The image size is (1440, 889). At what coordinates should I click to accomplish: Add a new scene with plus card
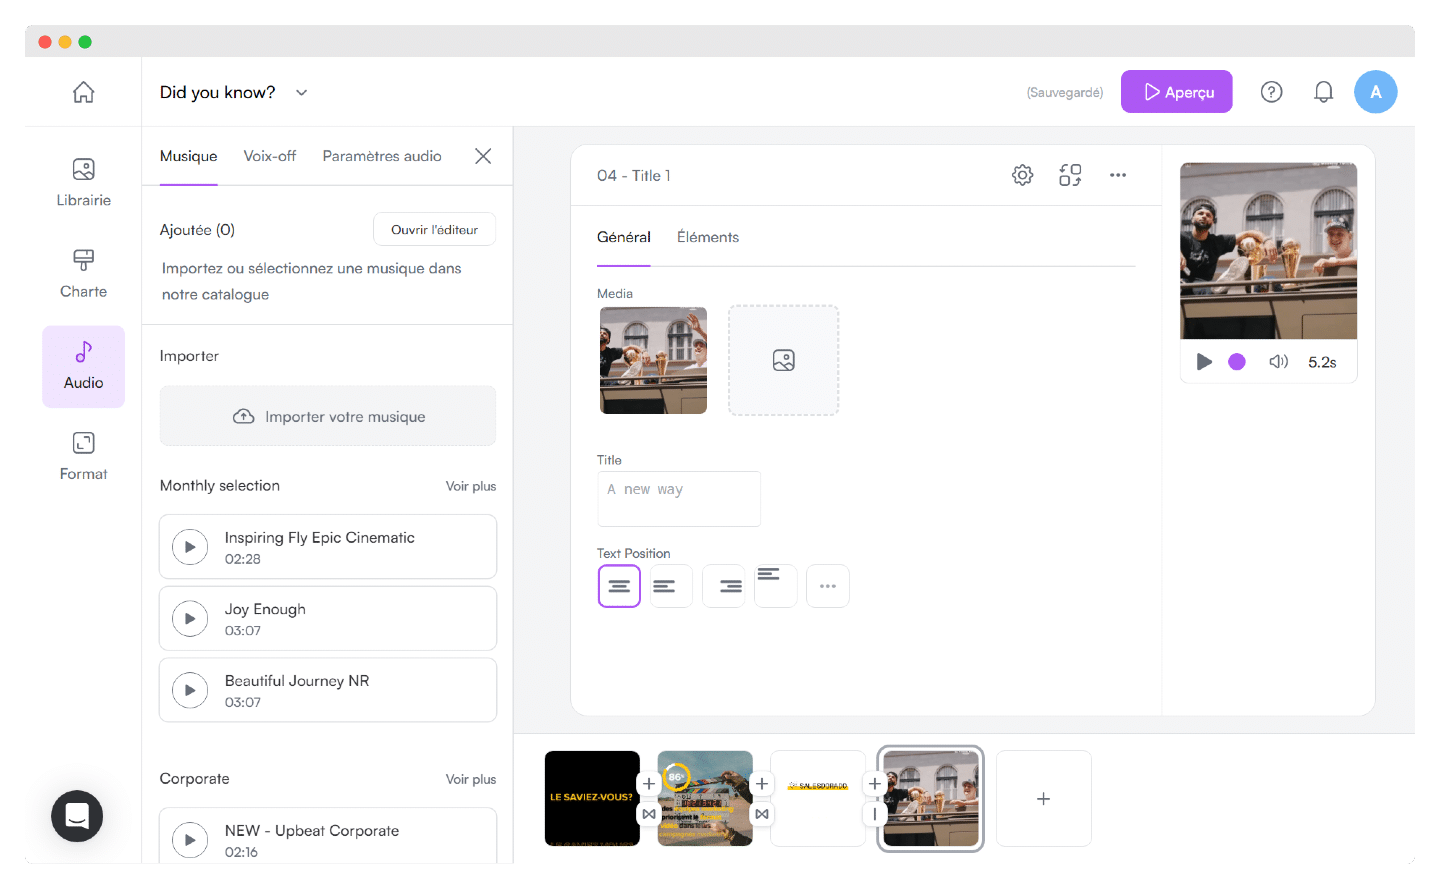[1044, 799]
